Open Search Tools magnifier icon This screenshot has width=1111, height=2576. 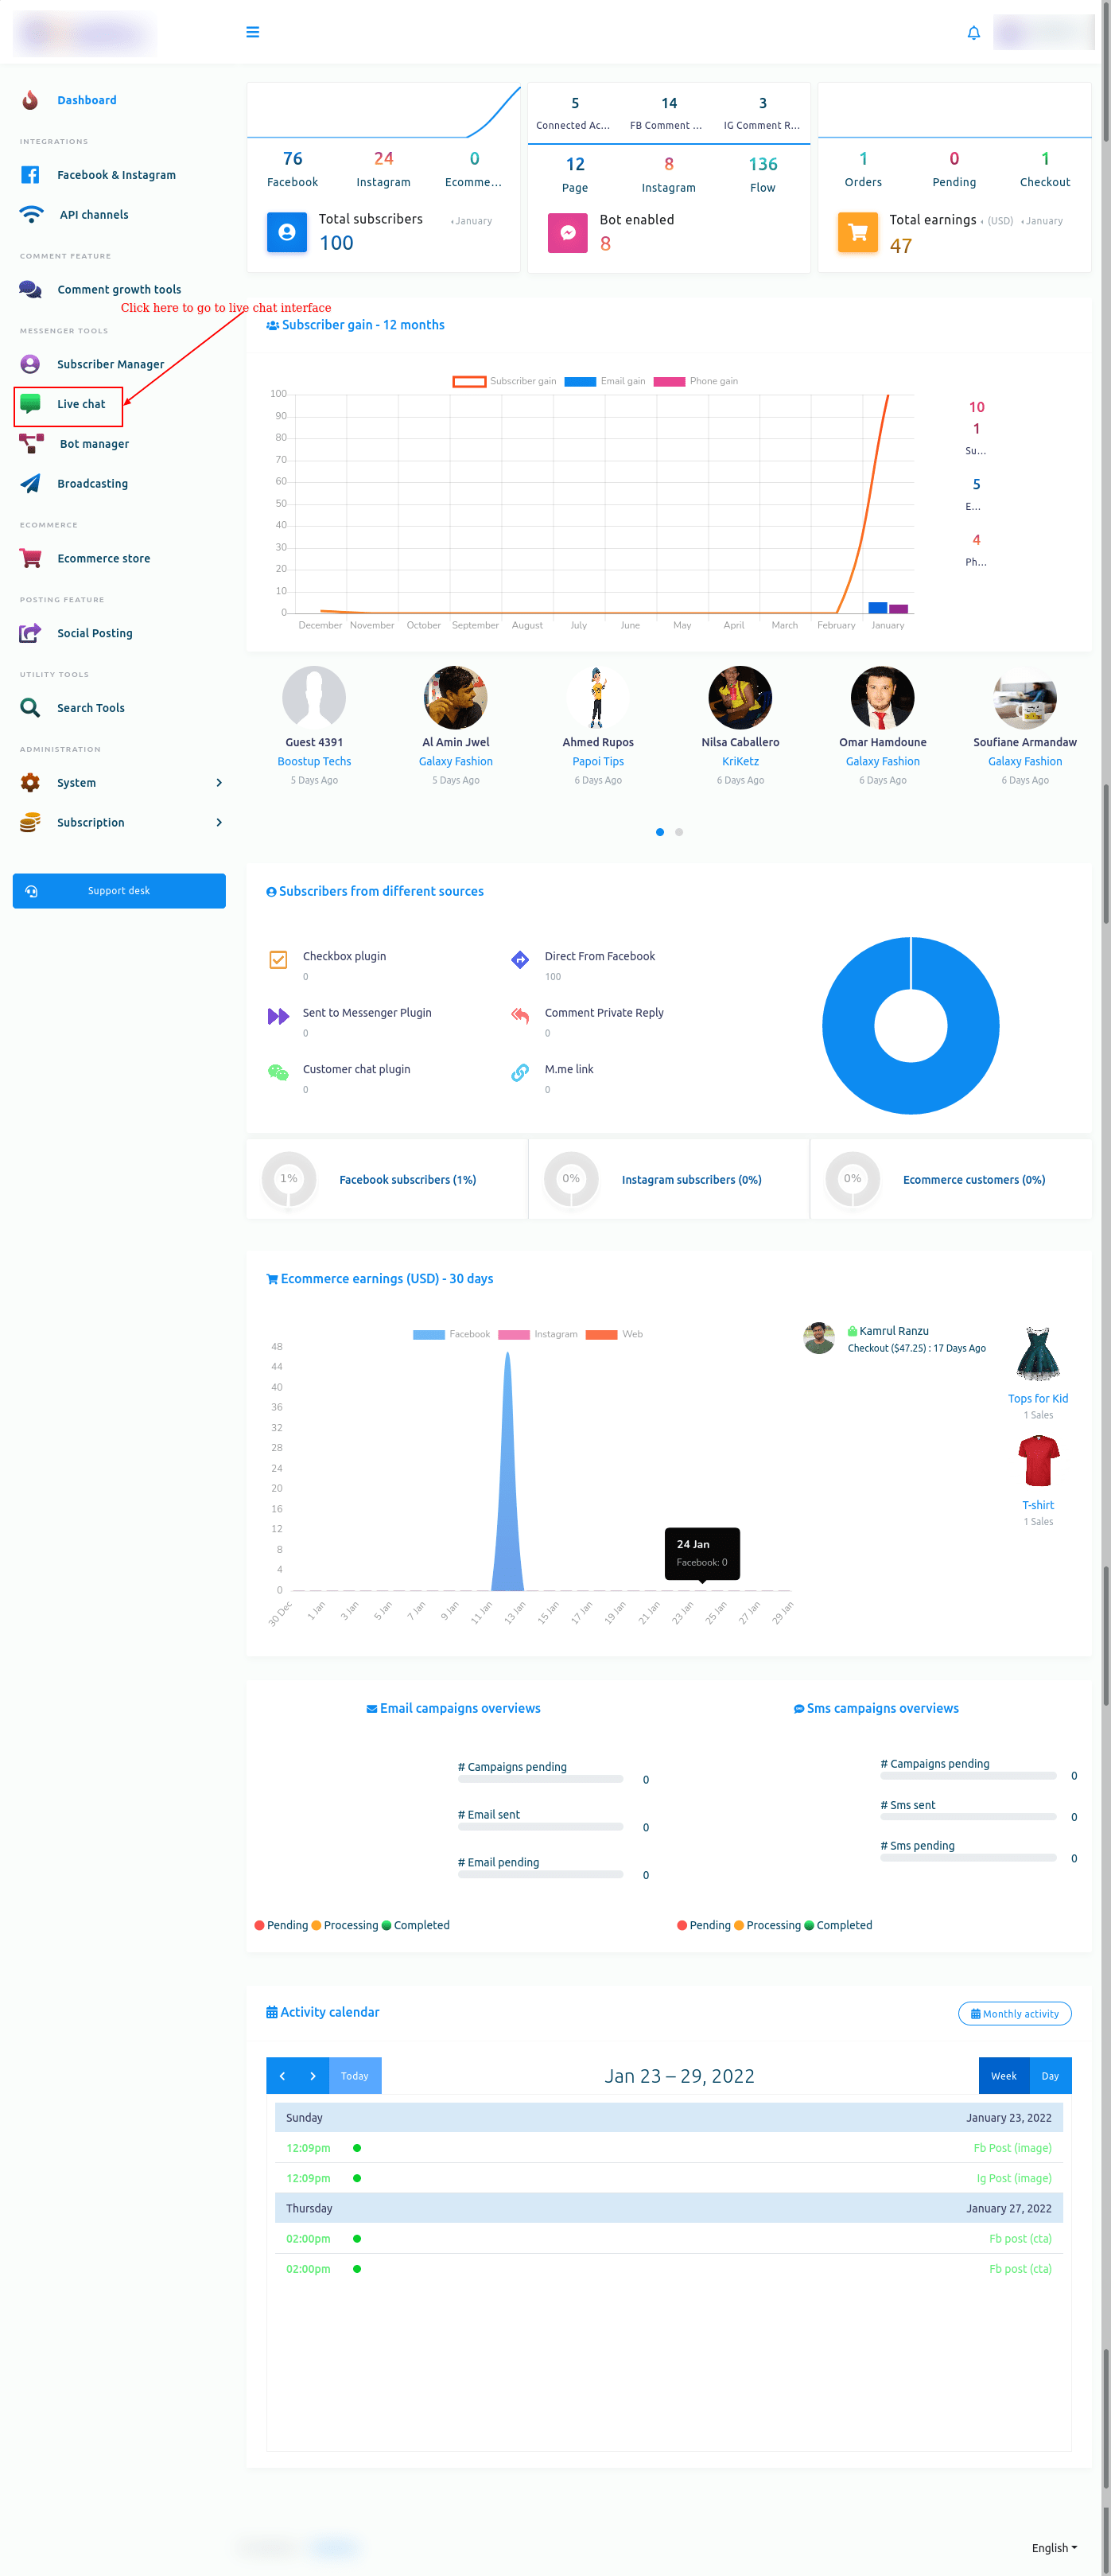coord(30,708)
